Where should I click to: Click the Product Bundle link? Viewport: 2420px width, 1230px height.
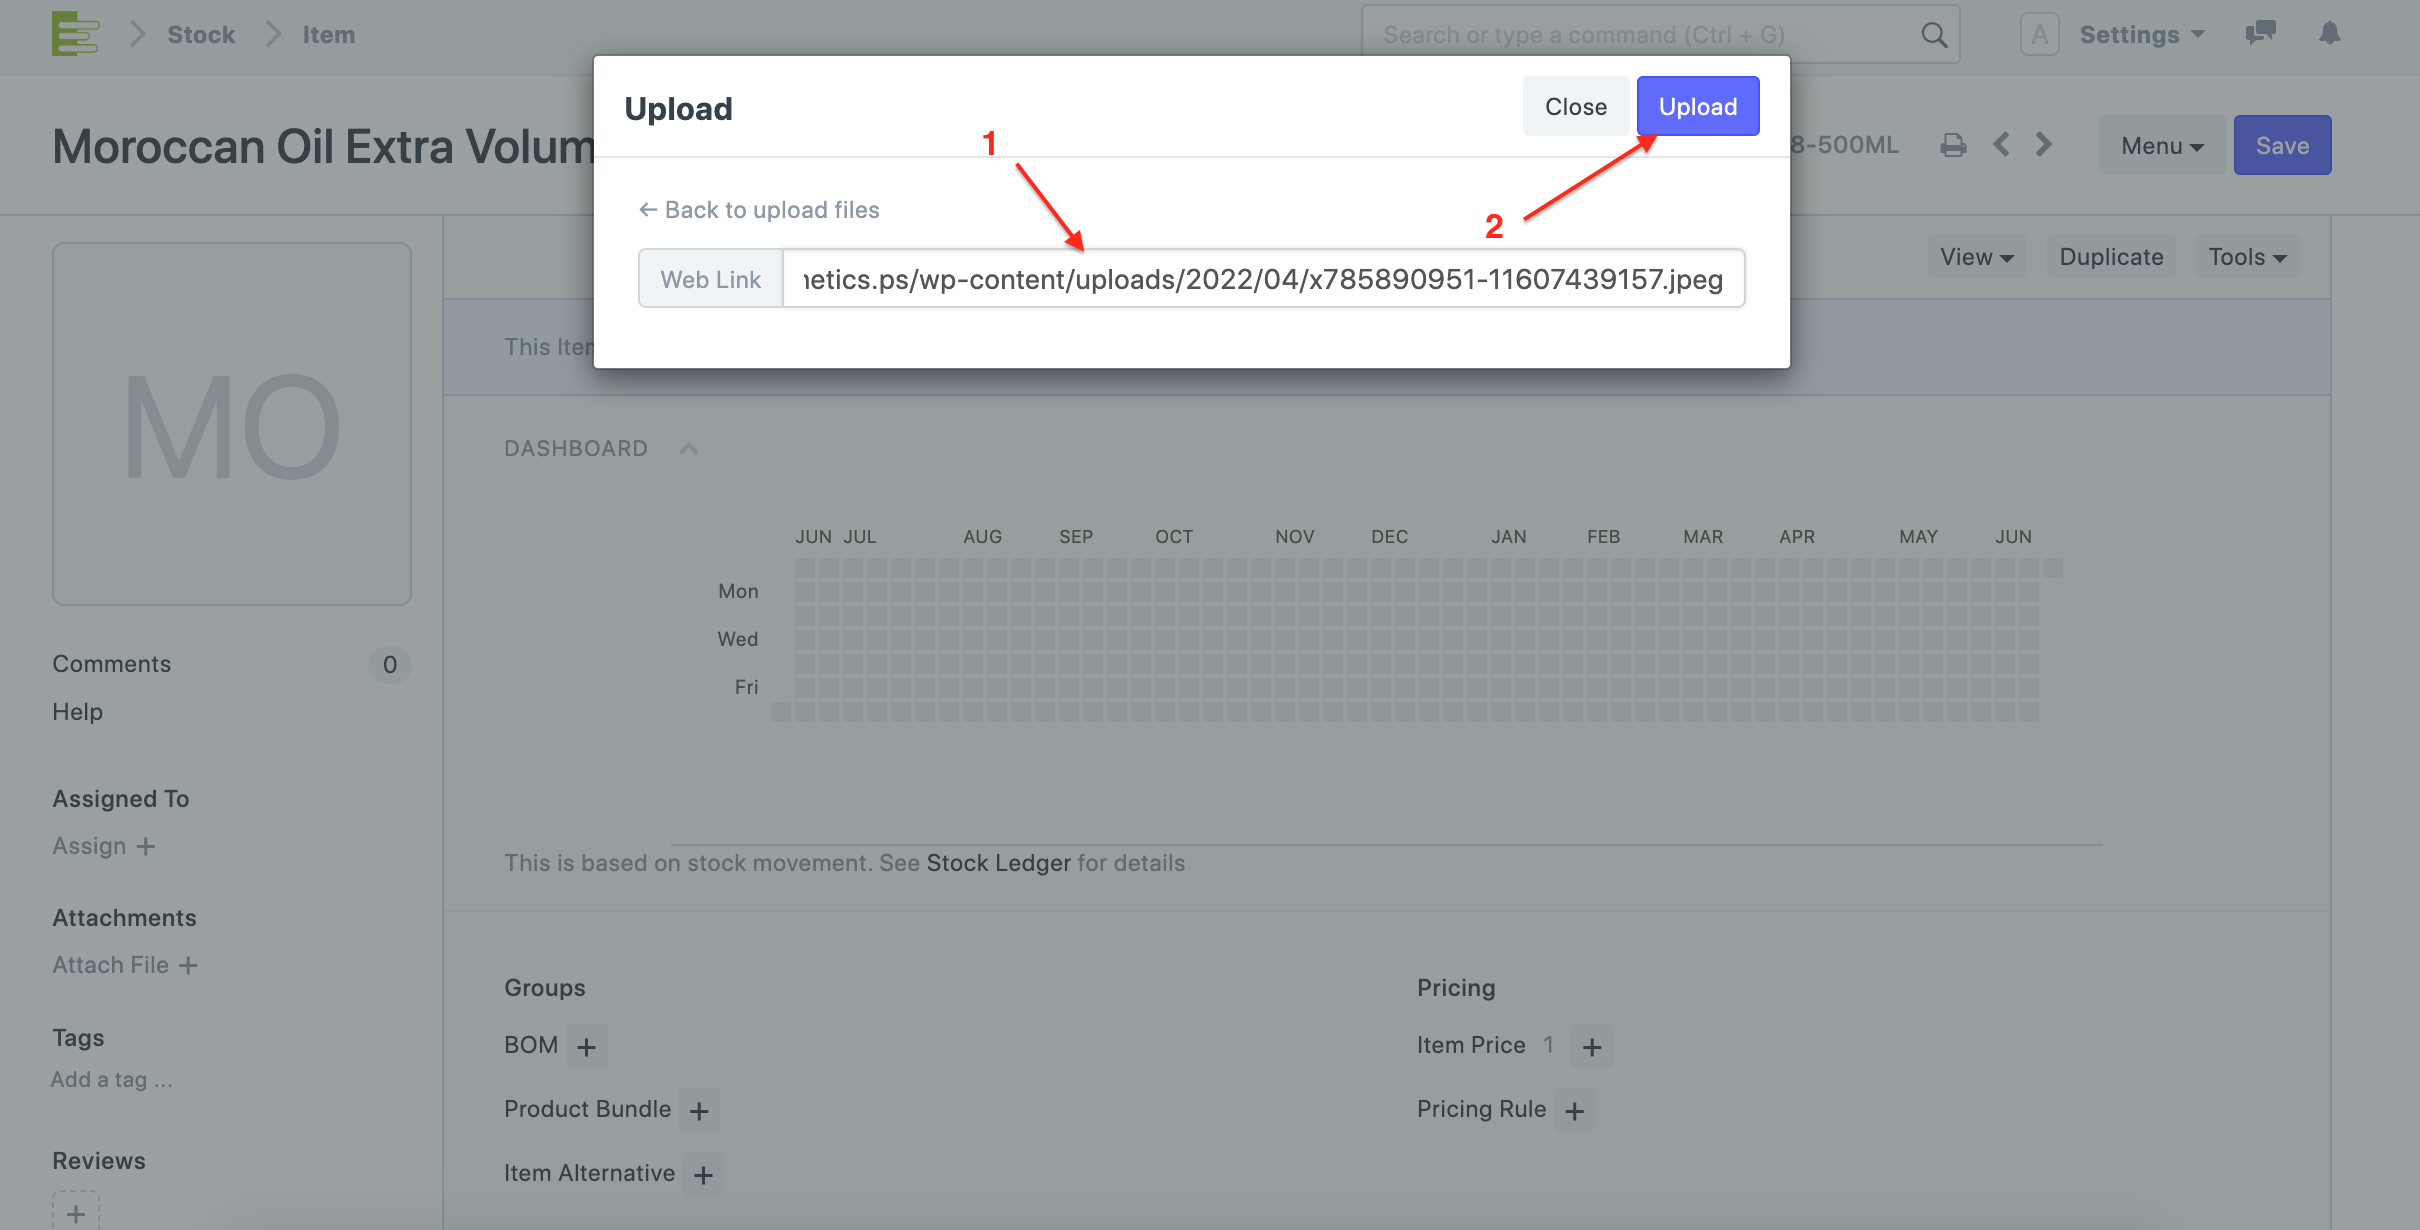coord(587,1109)
